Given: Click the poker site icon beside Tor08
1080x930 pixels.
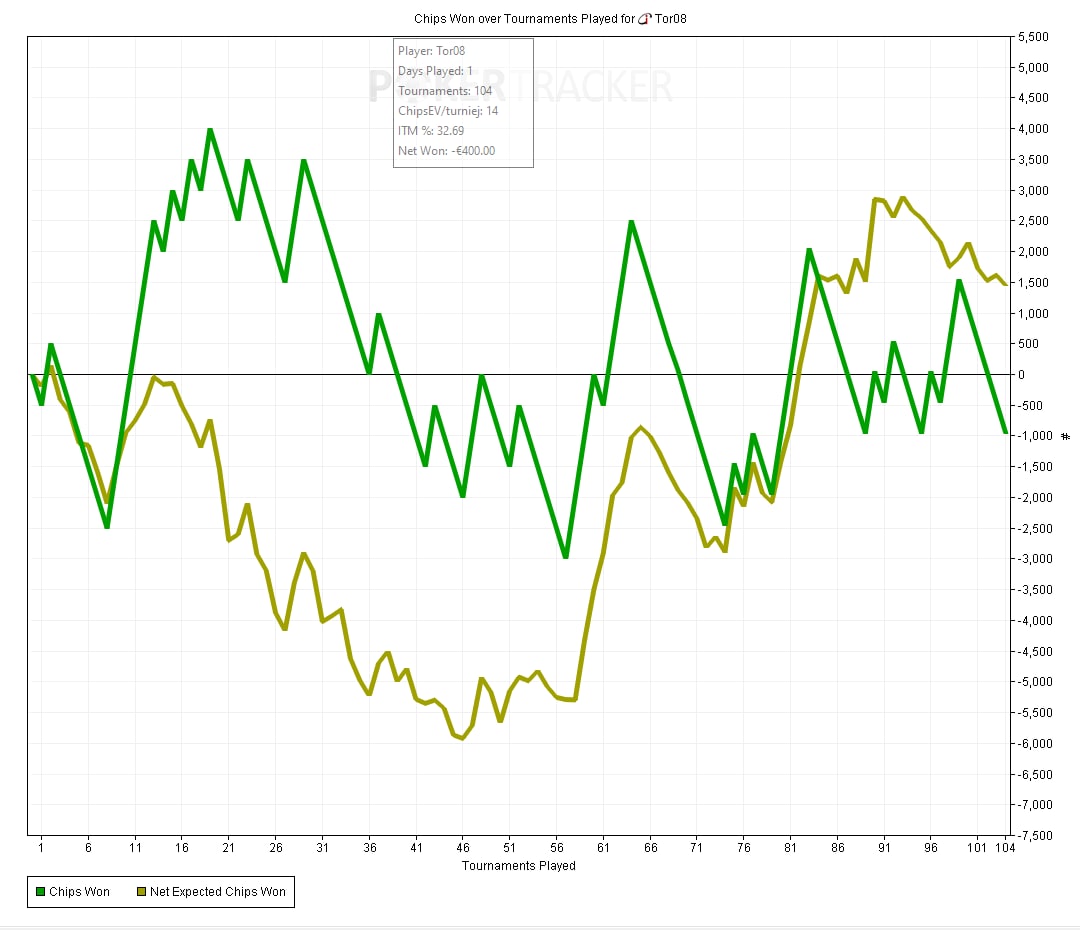Looking at the screenshot, I should (644, 19).
